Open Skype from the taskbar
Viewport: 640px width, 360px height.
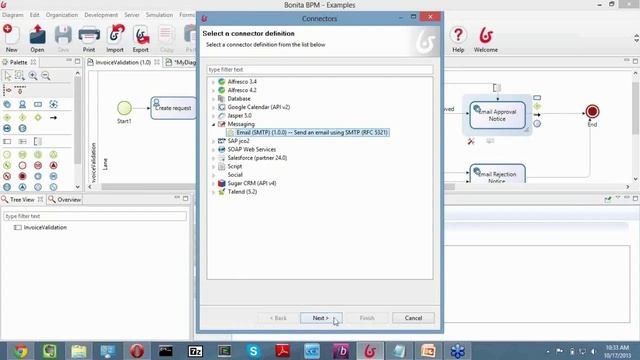coord(253,351)
